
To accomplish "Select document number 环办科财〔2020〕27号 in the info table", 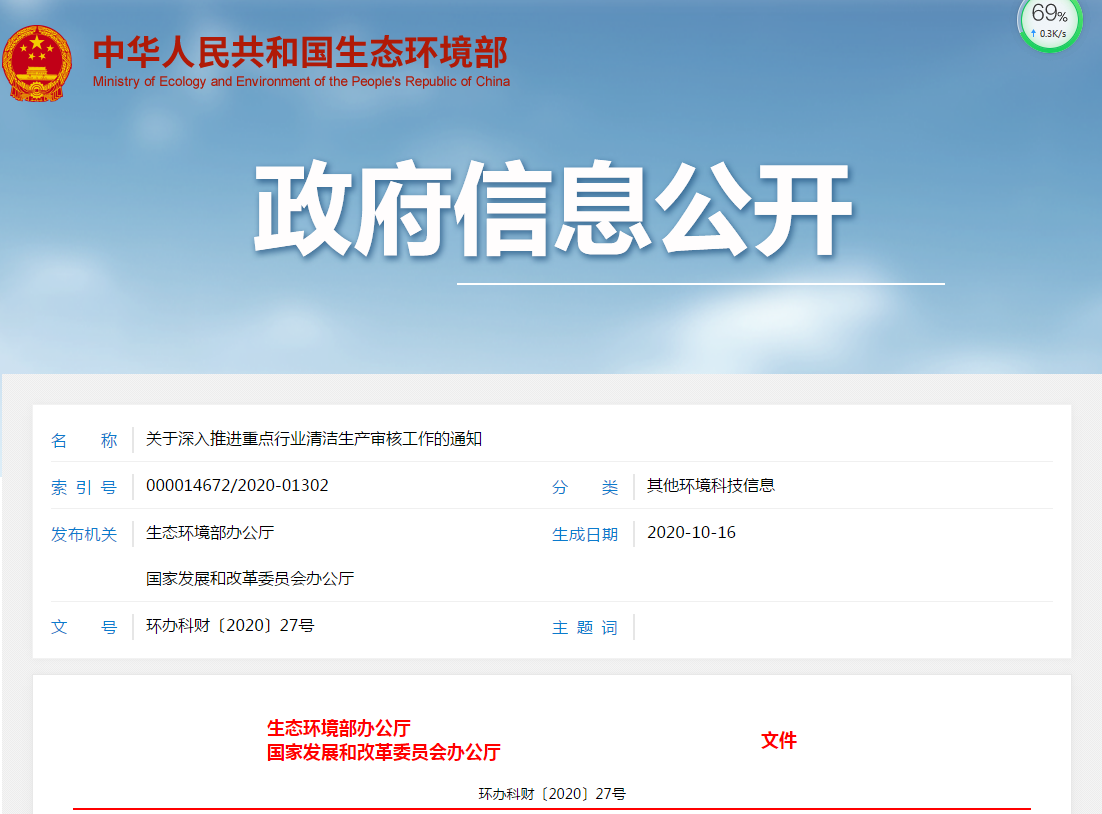I will point(230,626).
